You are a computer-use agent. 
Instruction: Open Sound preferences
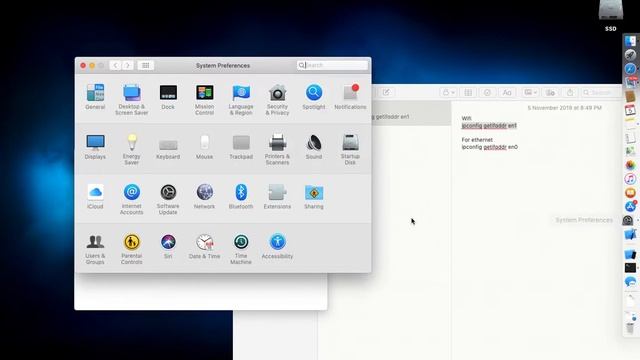point(314,147)
